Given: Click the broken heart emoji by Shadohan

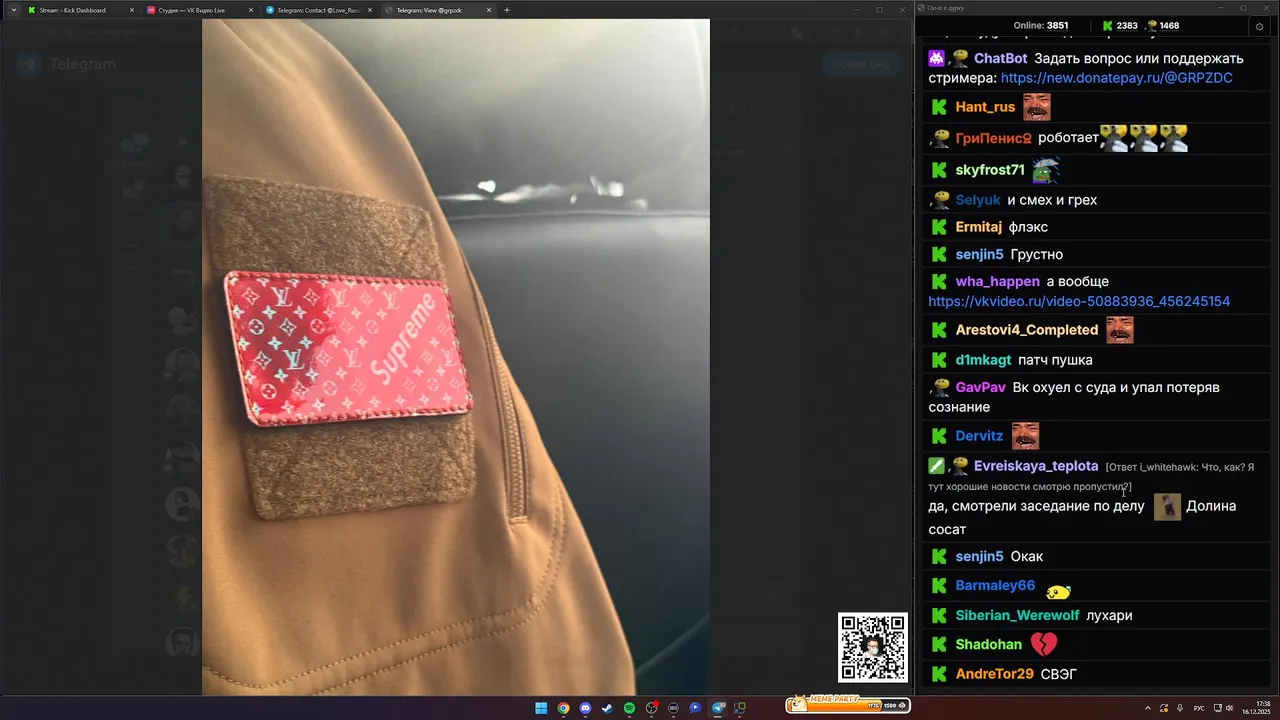Looking at the screenshot, I should coord(1043,645).
